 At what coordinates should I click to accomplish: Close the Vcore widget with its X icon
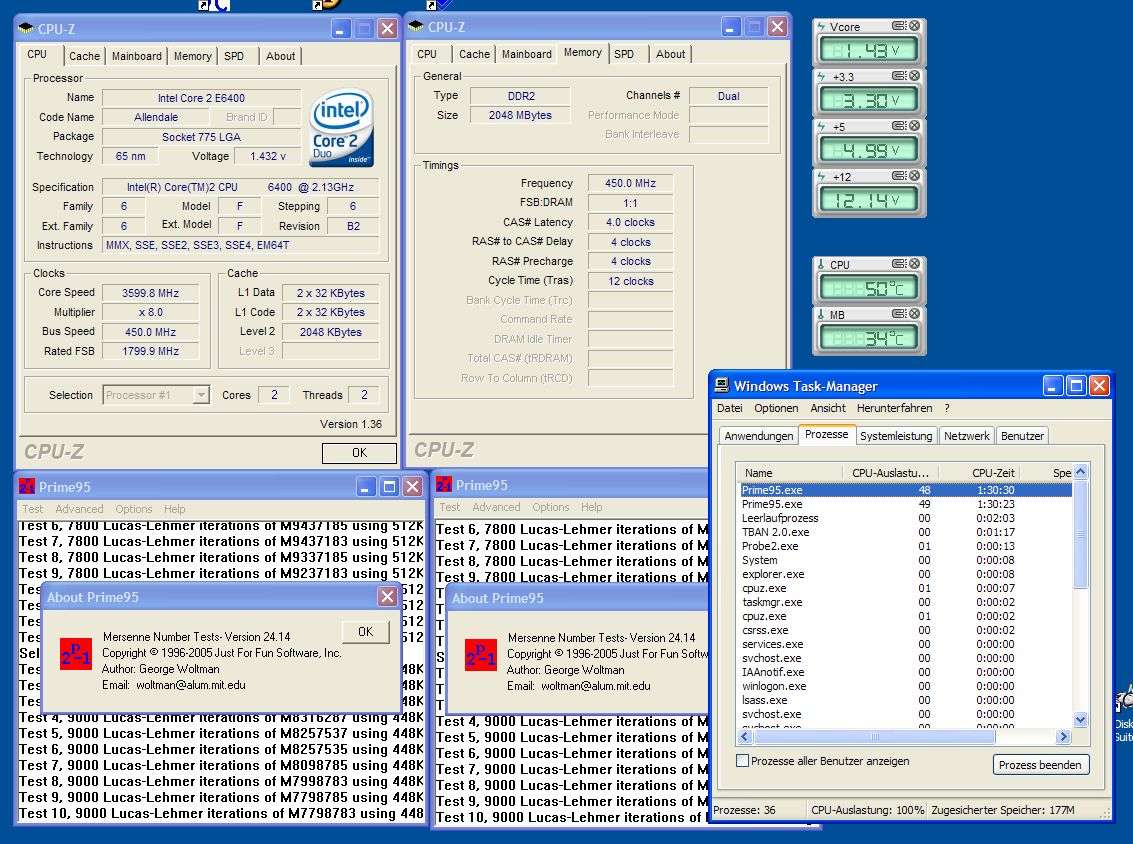tap(914, 26)
